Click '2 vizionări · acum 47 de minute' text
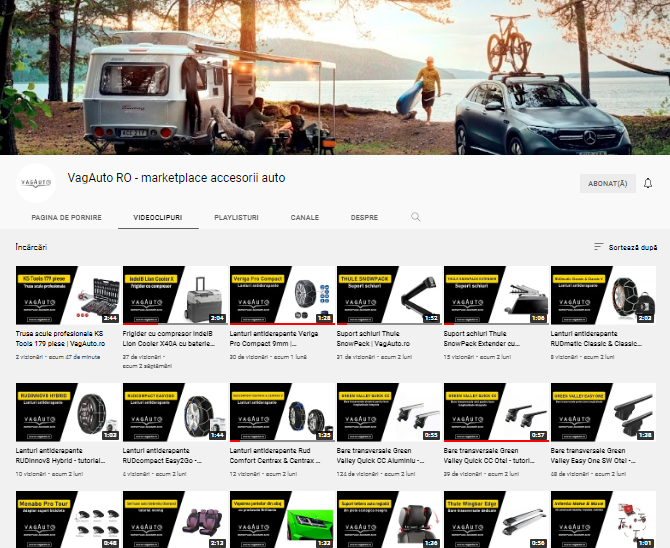The width and height of the screenshot is (670, 548). tap(58, 357)
